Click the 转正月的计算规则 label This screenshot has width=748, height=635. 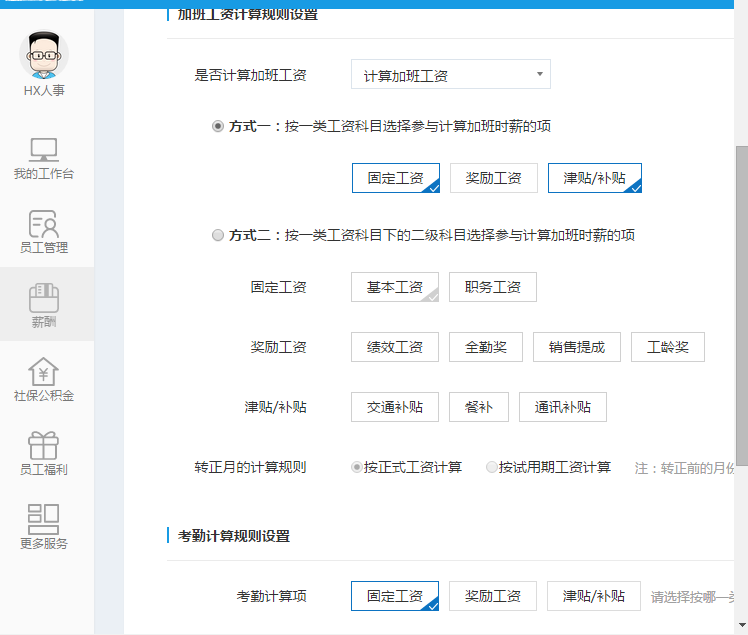point(250,467)
